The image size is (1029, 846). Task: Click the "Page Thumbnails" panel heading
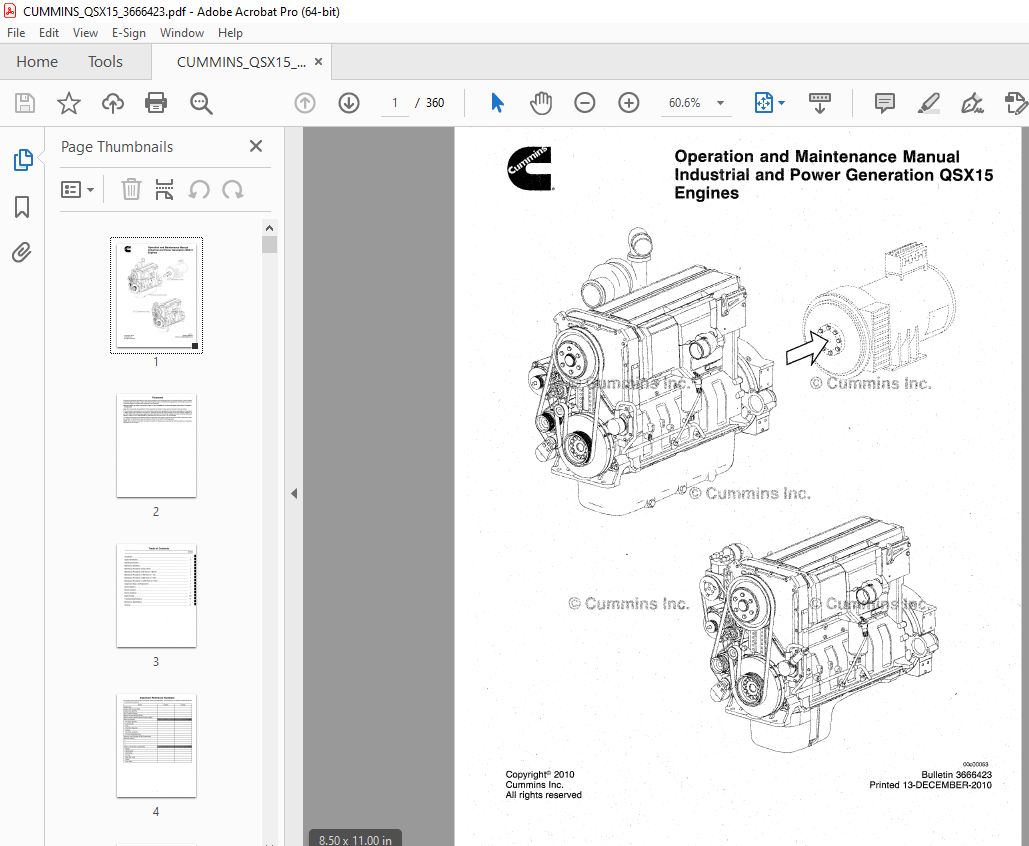pos(117,146)
